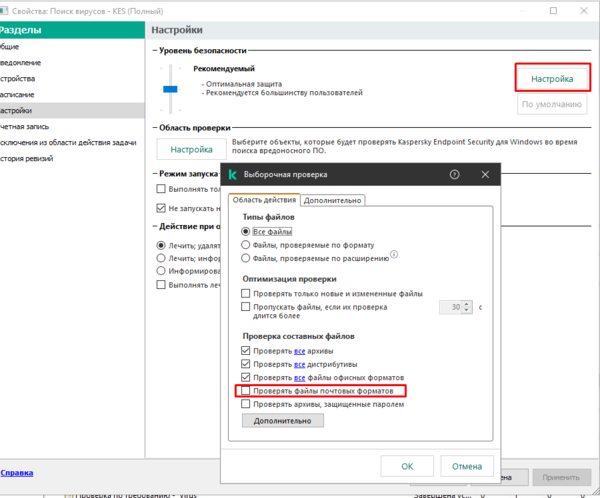
Task: Open the Справка link
Action: (x=17, y=473)
